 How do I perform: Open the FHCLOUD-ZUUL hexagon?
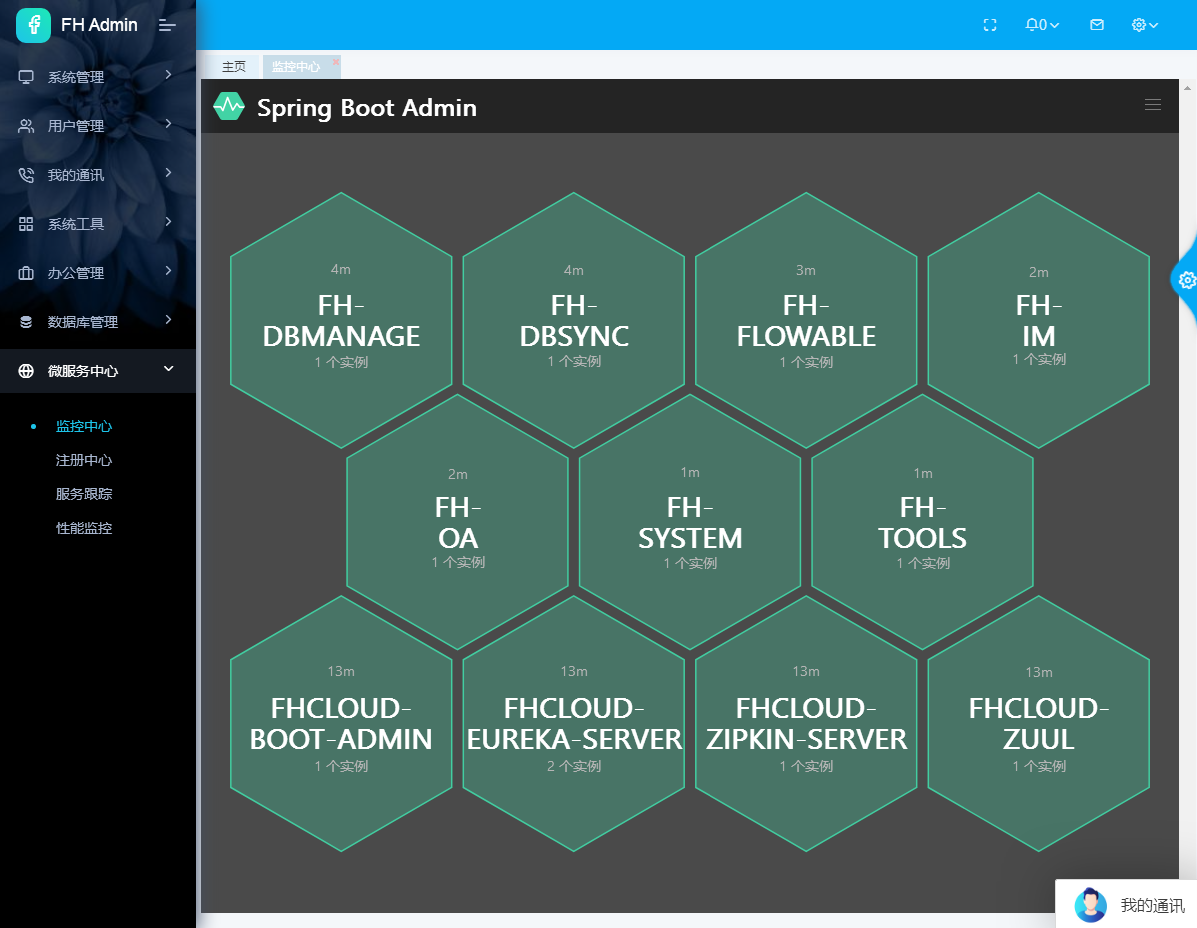1038,723
